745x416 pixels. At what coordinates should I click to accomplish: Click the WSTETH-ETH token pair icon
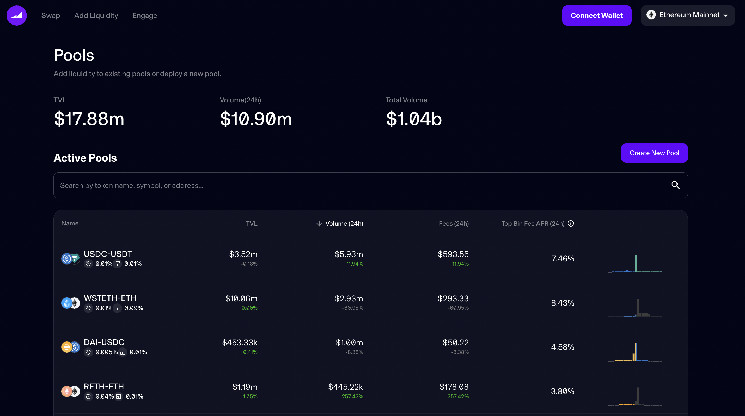69,303
